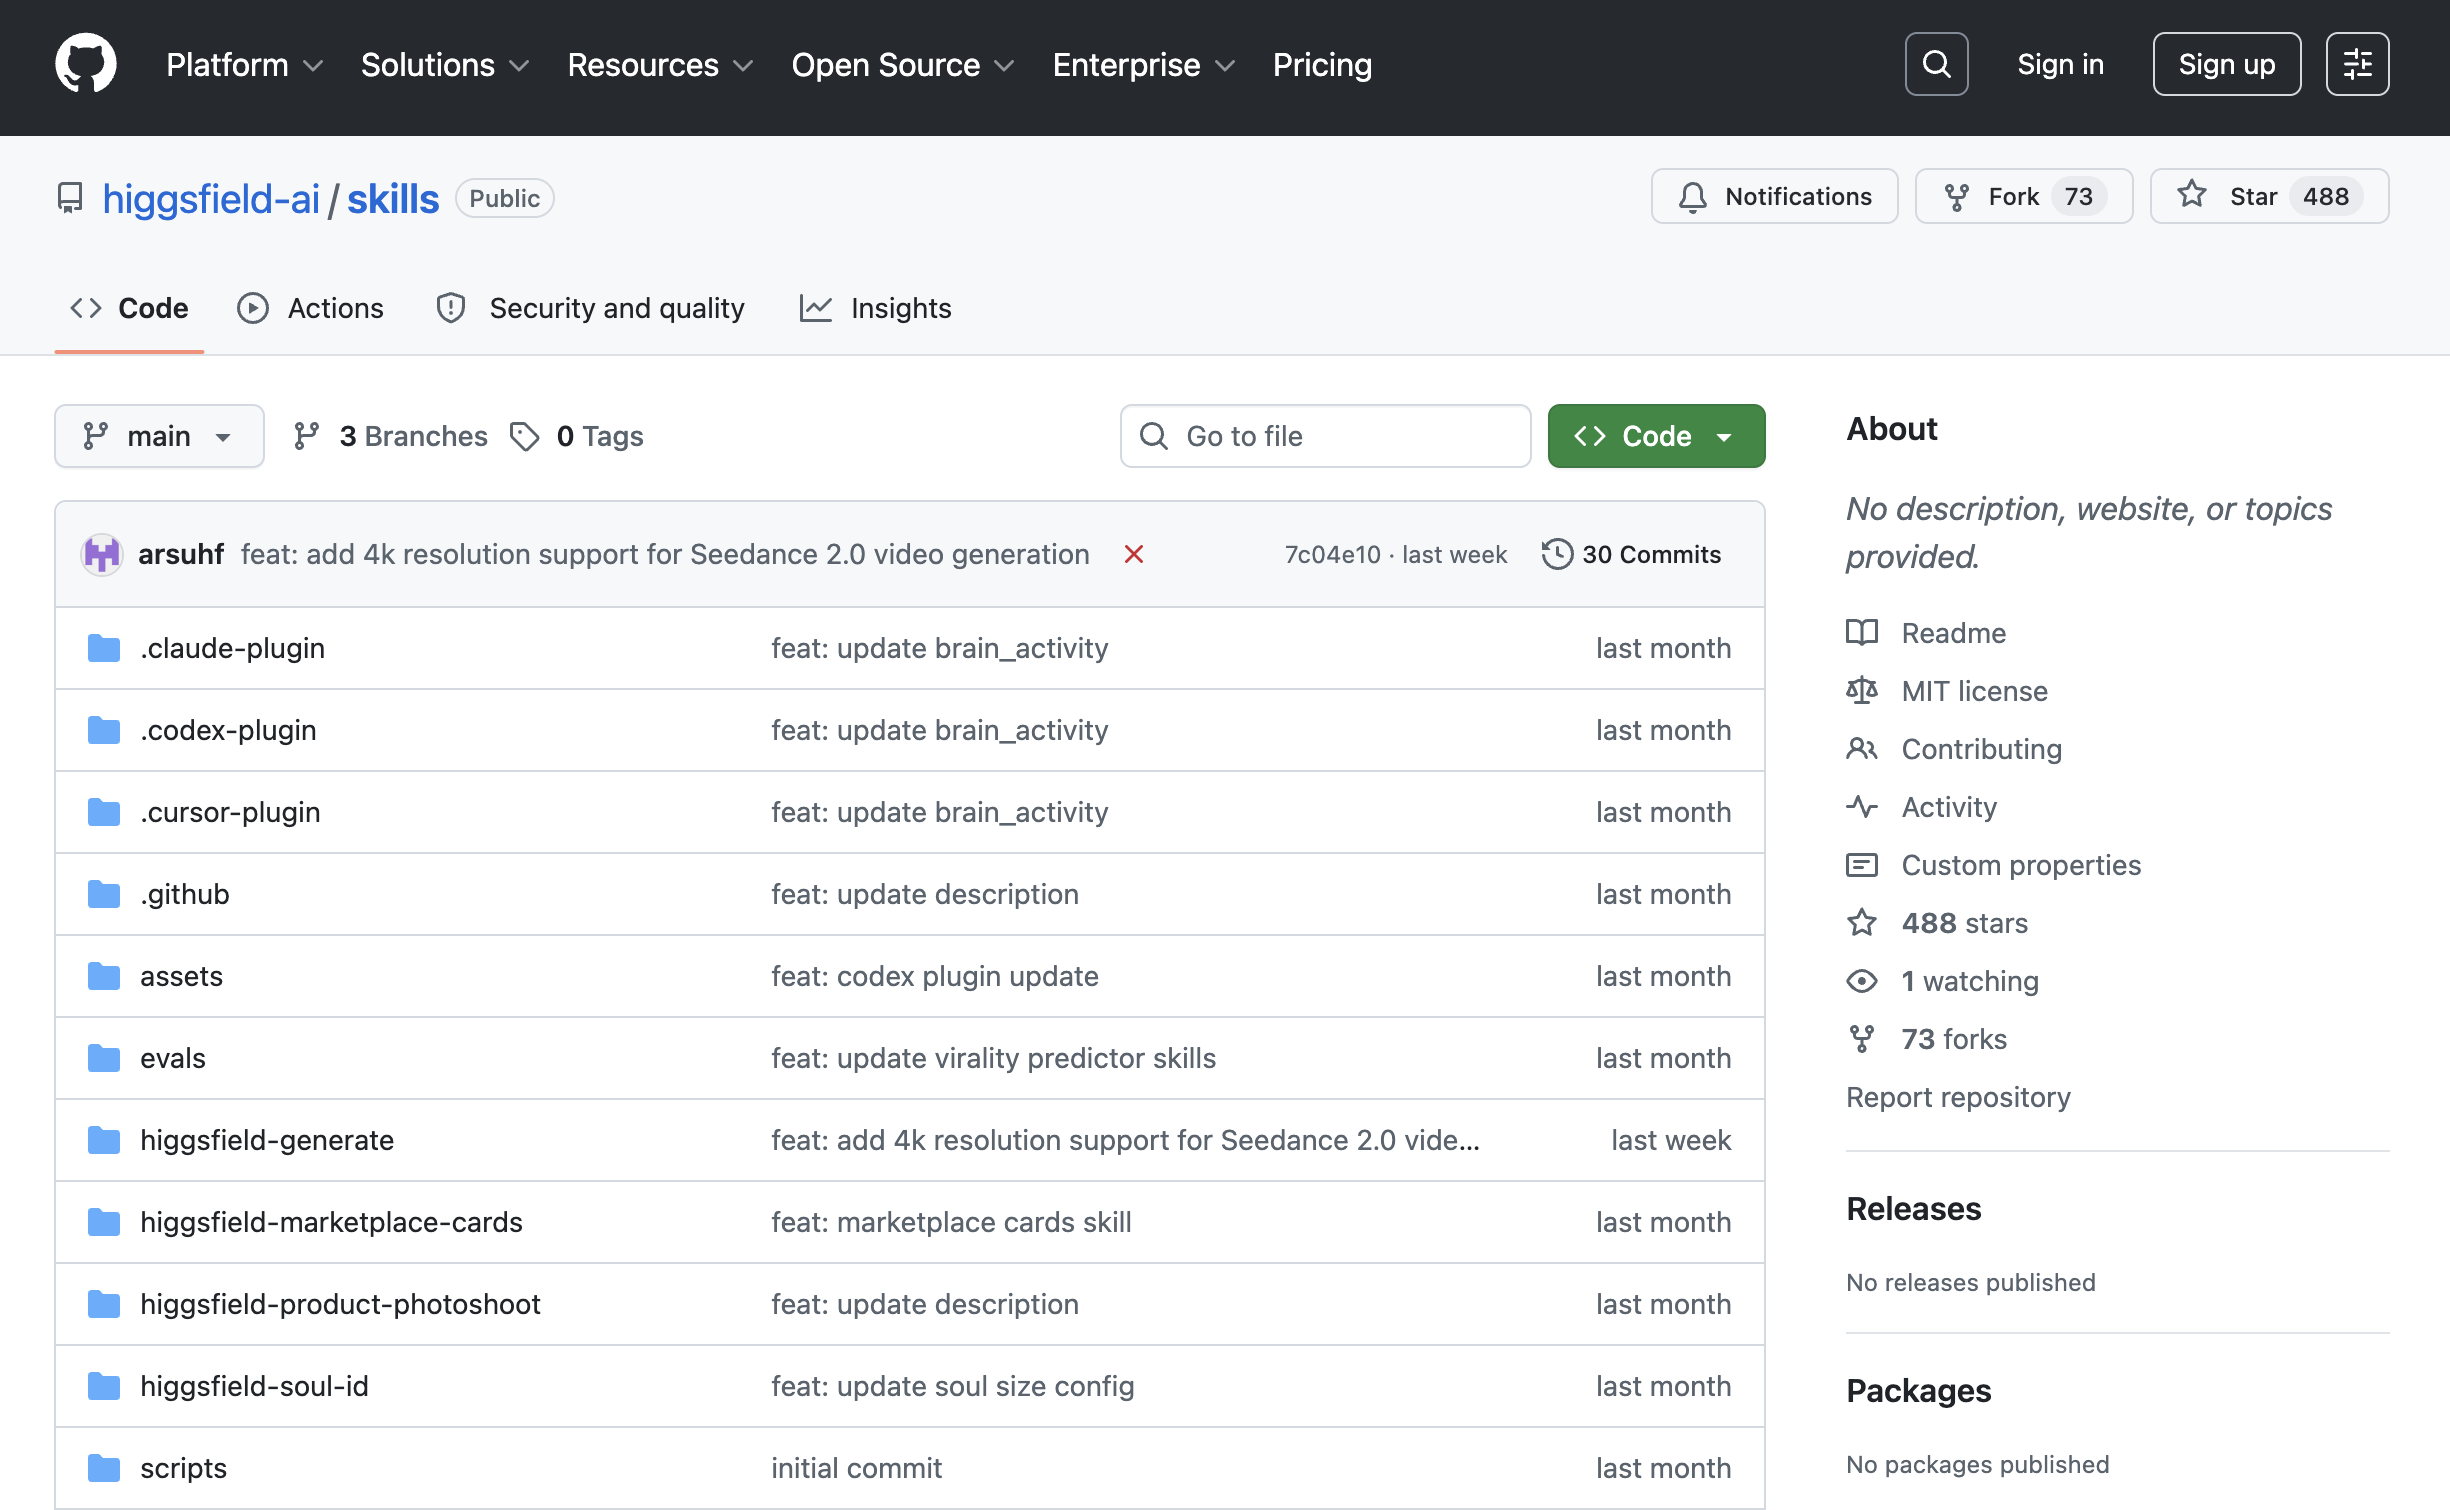2450x1510 pixels.
Task: Open the appearance settings sliders icon
Action: pos(2357,64)
